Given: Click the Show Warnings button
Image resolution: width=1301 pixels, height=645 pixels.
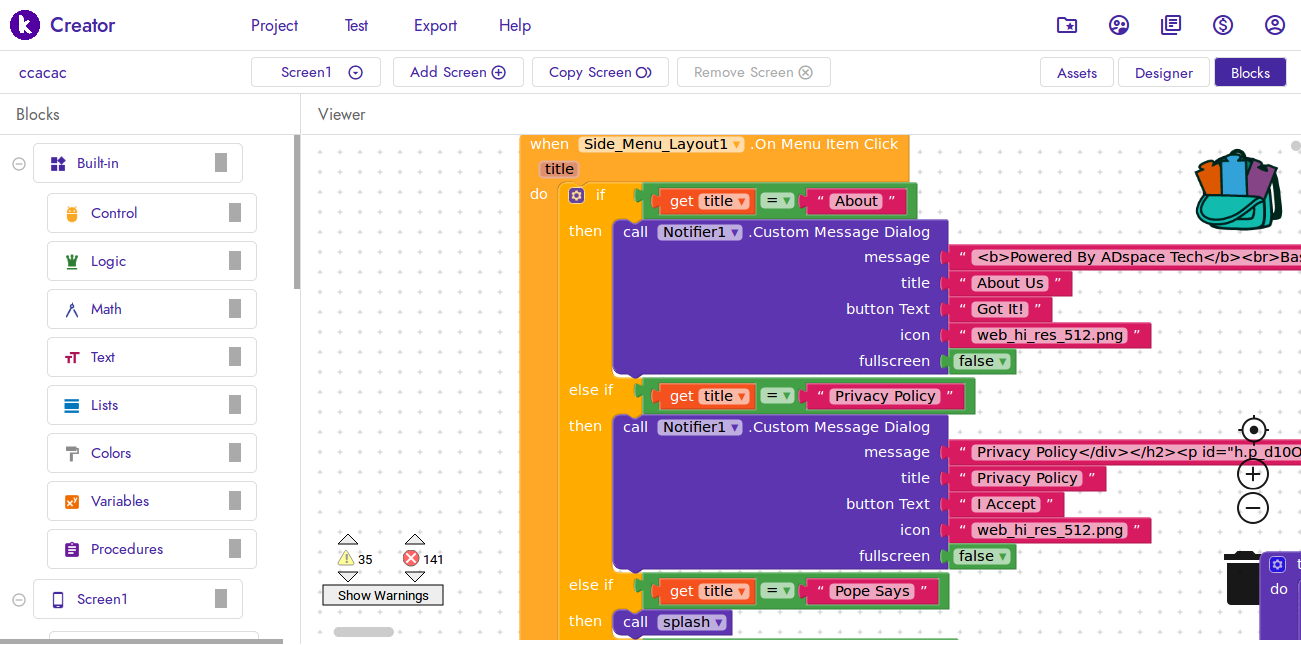Looking at the screenshot, I should tap(383, 595).
